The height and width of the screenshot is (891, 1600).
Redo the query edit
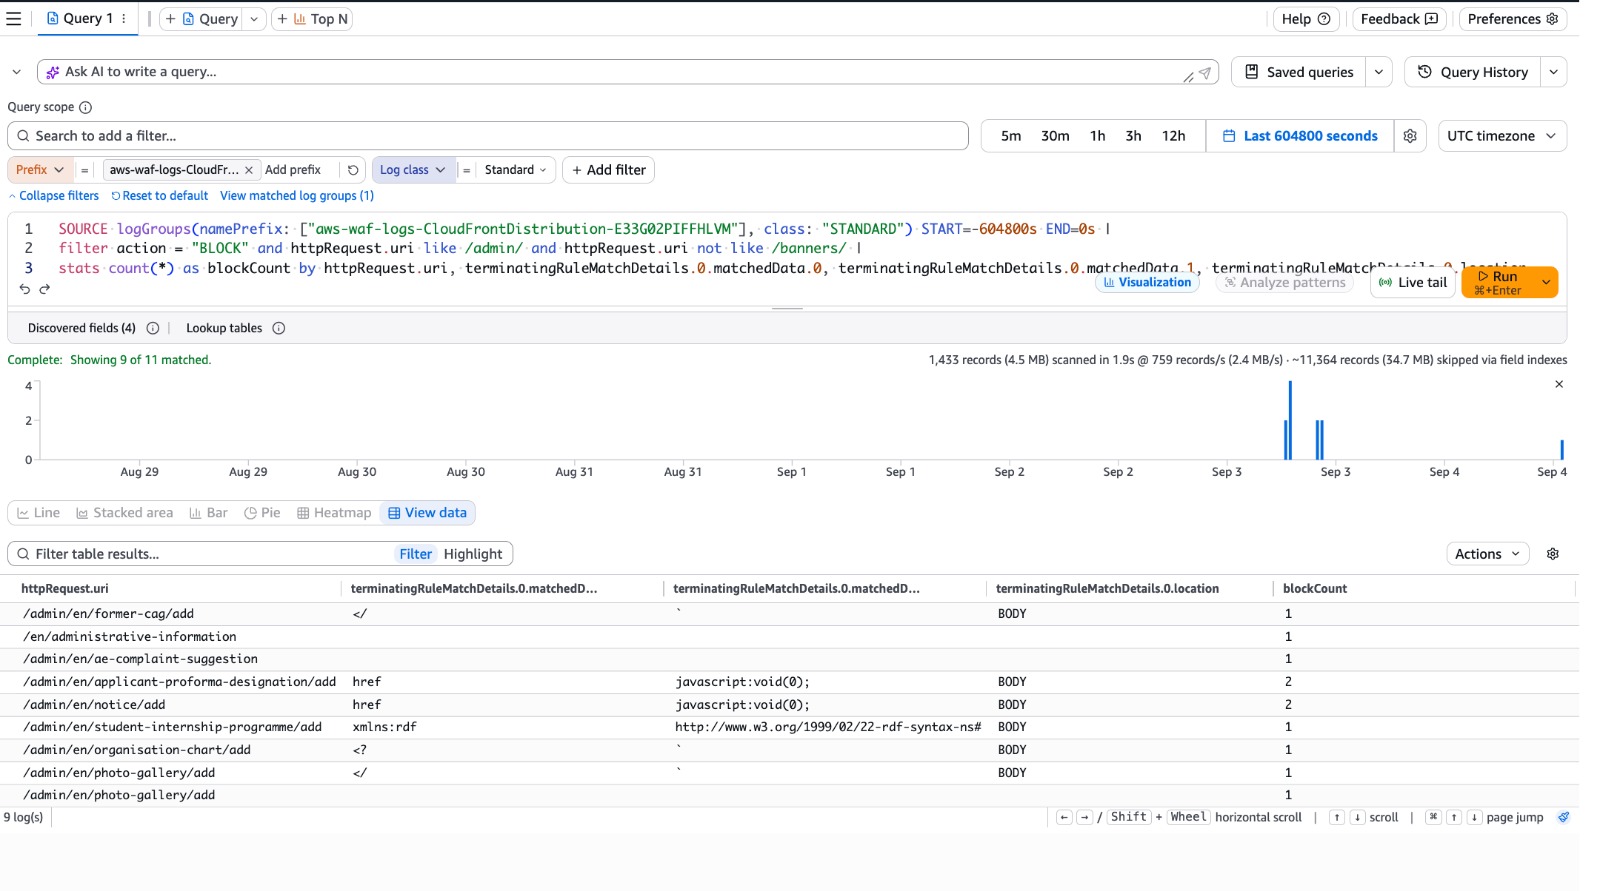pyautogui.click(x=44, y=289)
